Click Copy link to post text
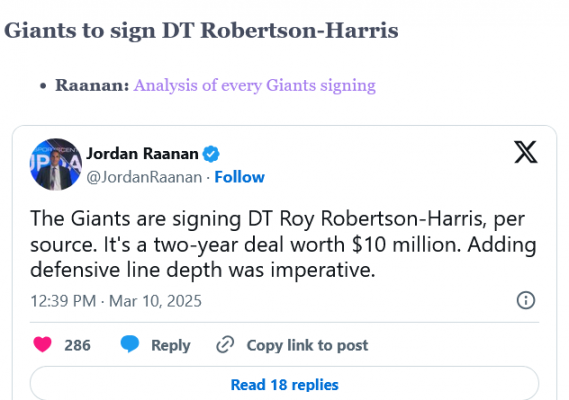 point(307,345)
